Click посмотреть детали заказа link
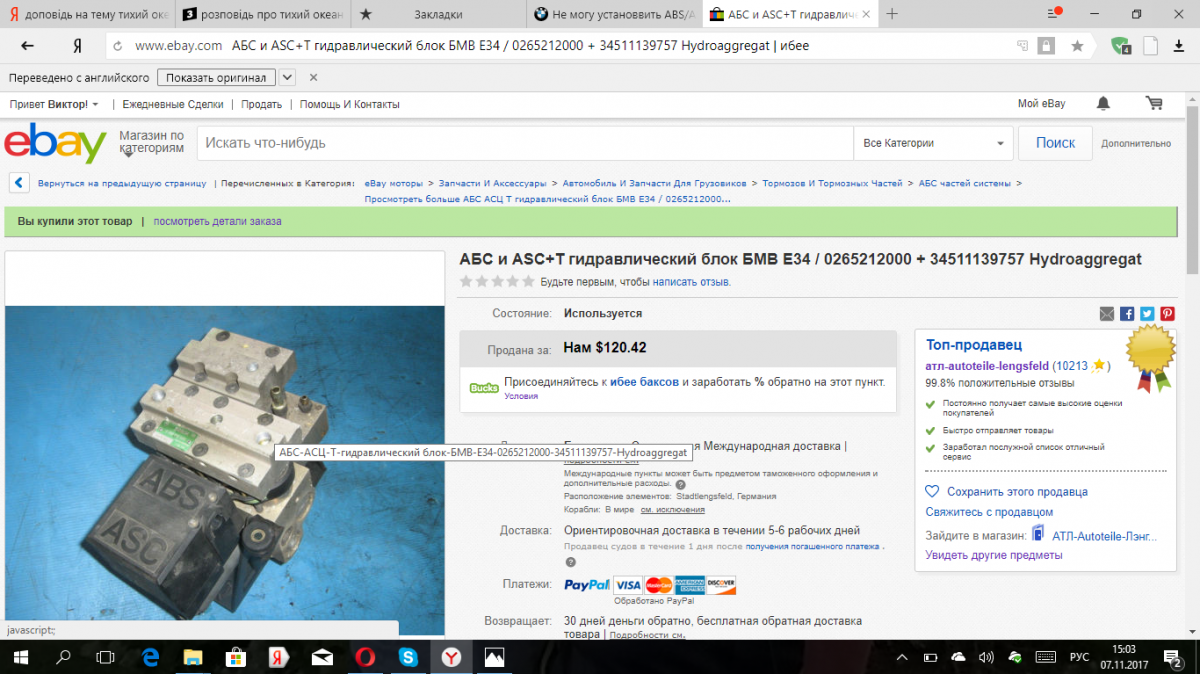The height and width of the screenshot is (674, 1200). point(218,221)
